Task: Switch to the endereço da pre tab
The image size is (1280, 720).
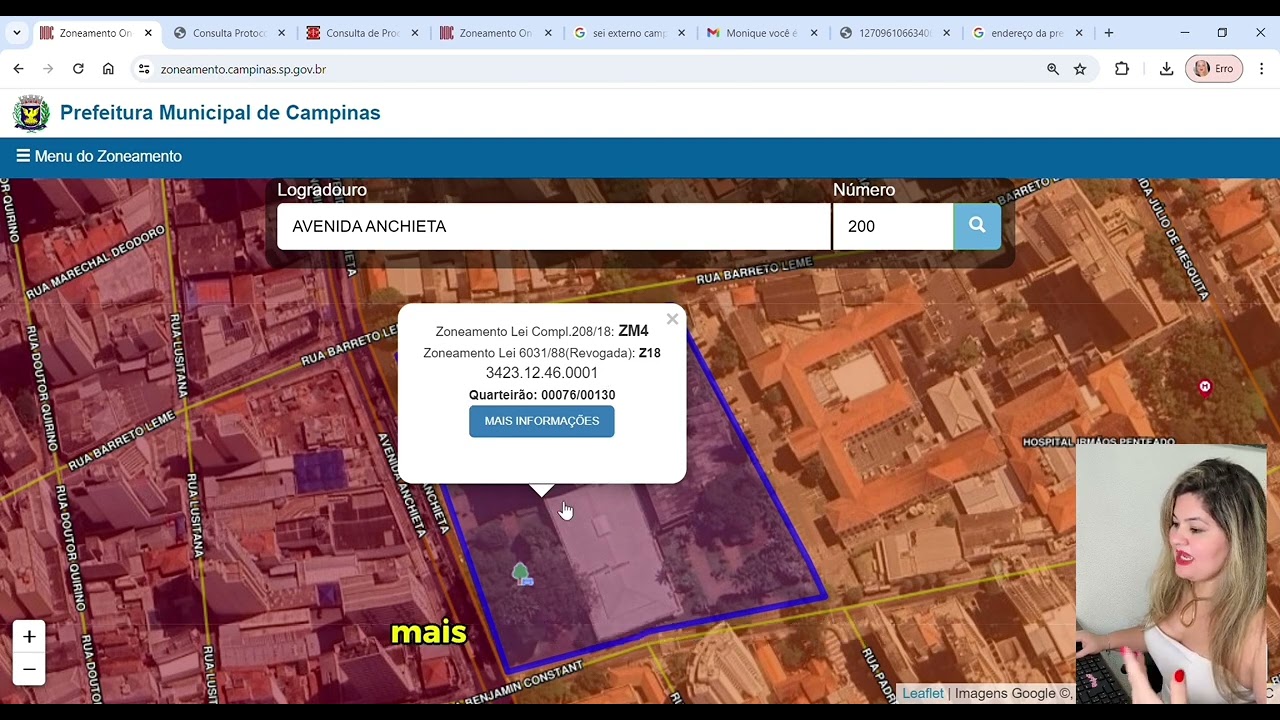Action: (x=1027, y=33)
